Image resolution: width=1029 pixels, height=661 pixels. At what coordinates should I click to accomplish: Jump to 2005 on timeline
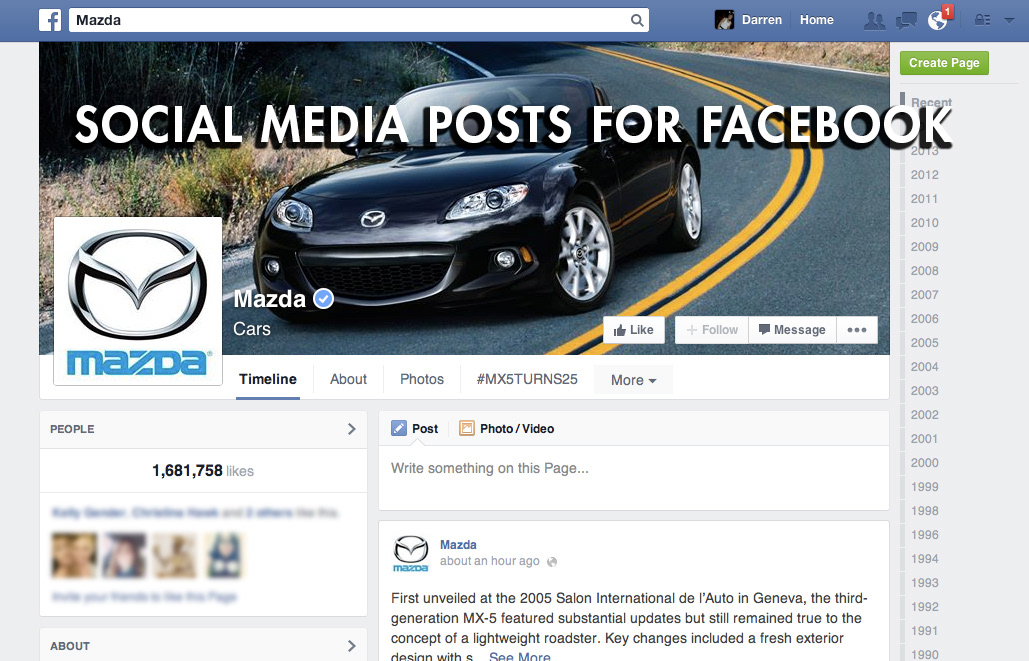coord(925,343)
